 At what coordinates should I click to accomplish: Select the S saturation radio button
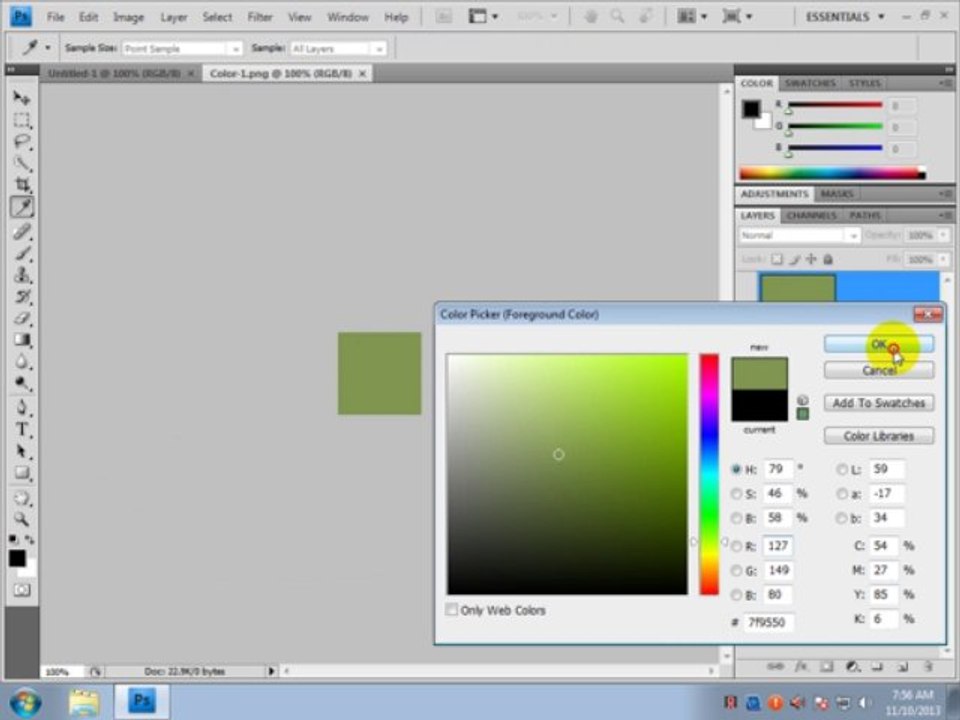coord(737,493)
